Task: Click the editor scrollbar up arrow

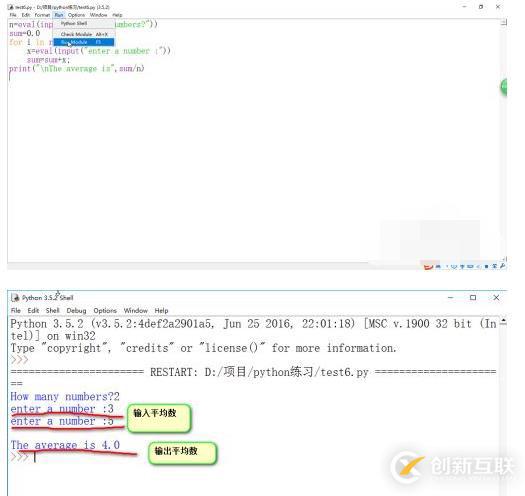Action: (504, 23)
